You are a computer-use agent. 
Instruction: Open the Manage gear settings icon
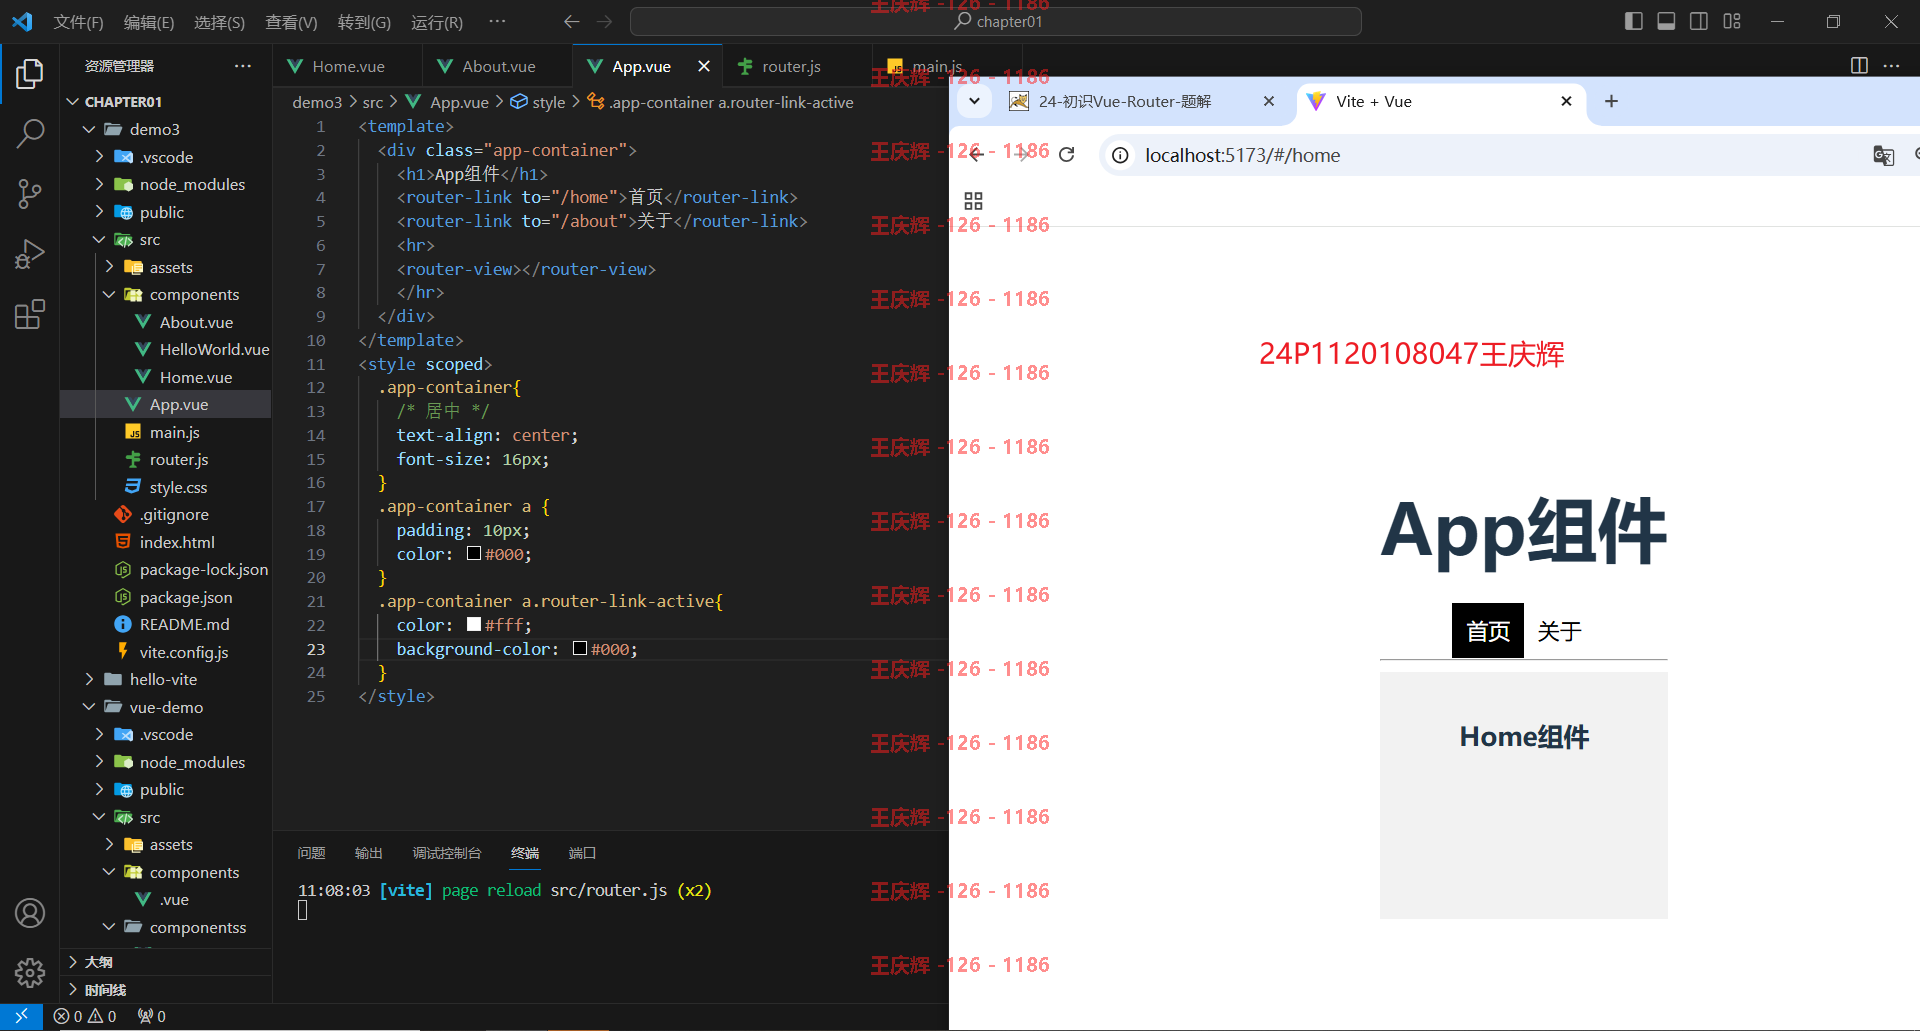(x=30, y=972)
